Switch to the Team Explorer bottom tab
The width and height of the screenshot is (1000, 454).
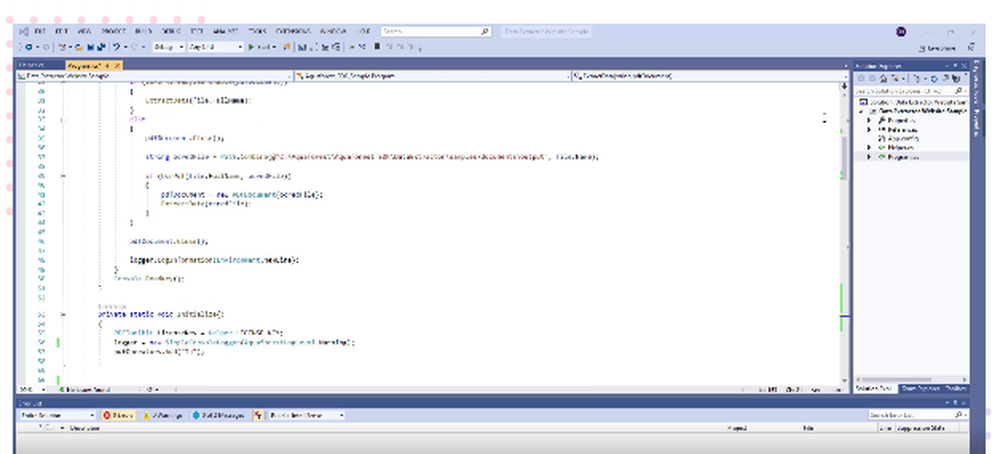pos(919,388)
